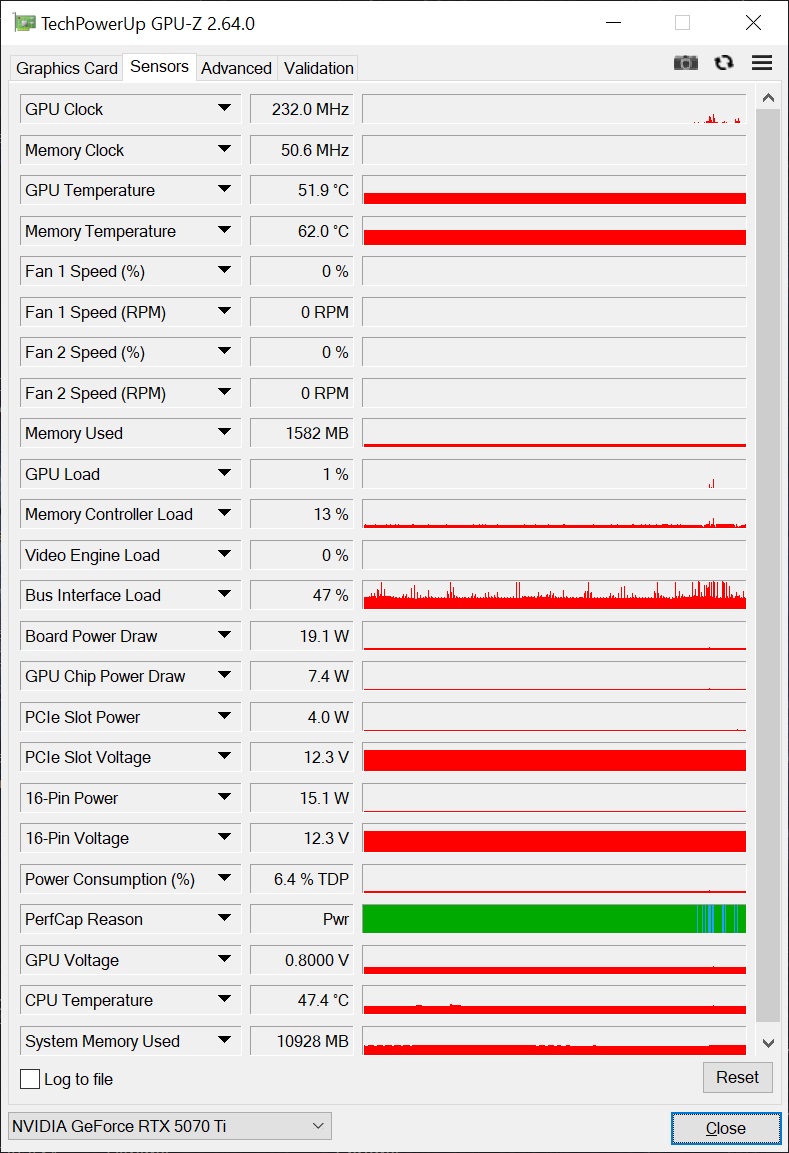Viewport: 789px width, 1153px height.
Task: Switch to the Graphics Card tab
Action: coord(67,68)
